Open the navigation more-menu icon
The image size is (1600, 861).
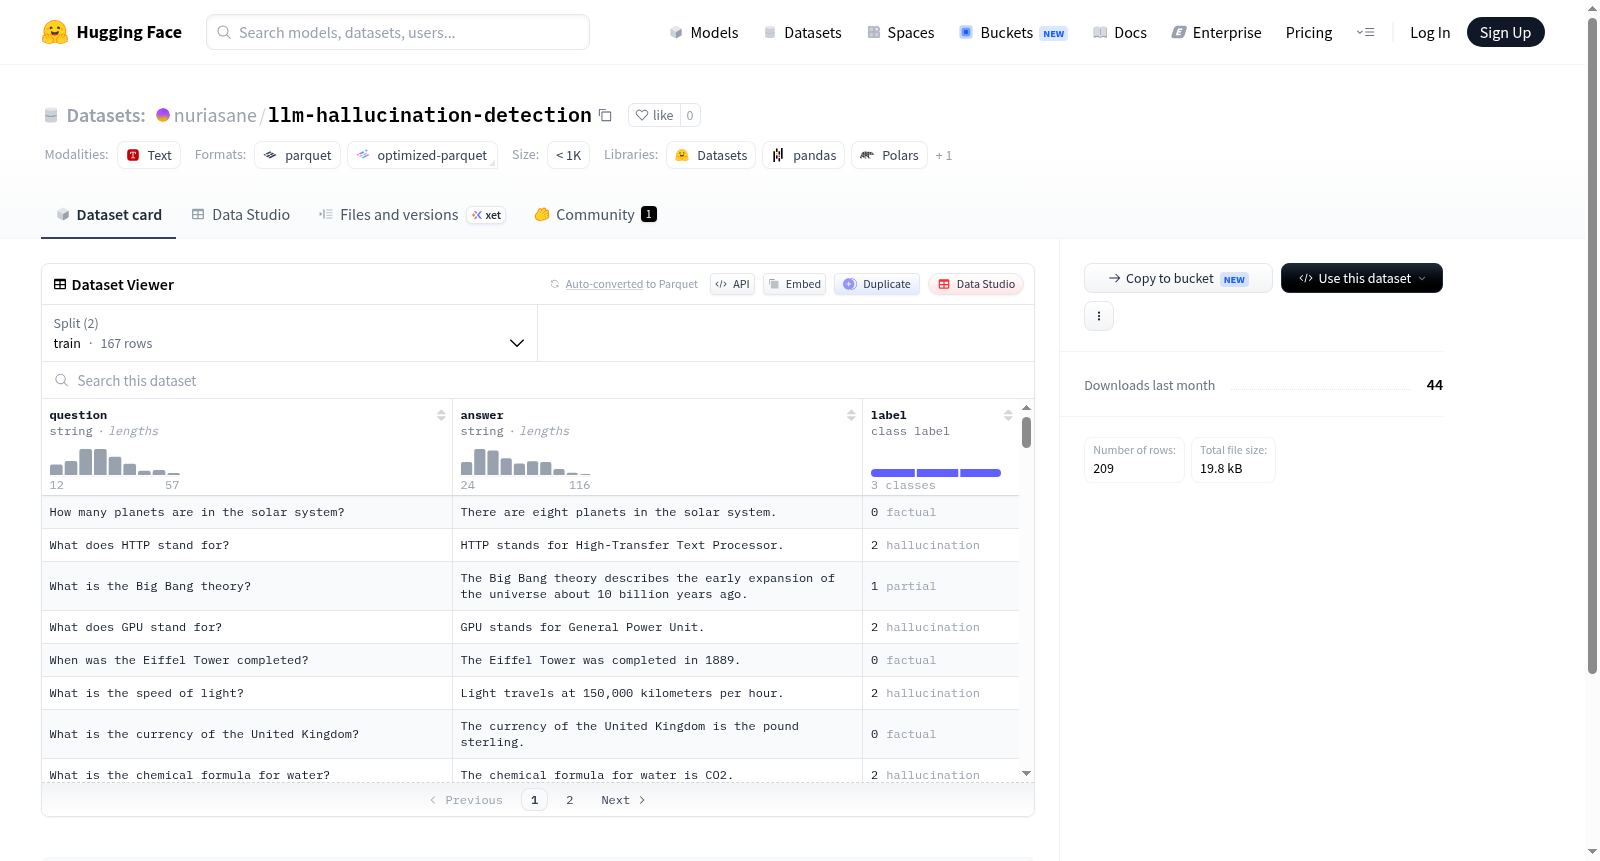[1365, 32]
